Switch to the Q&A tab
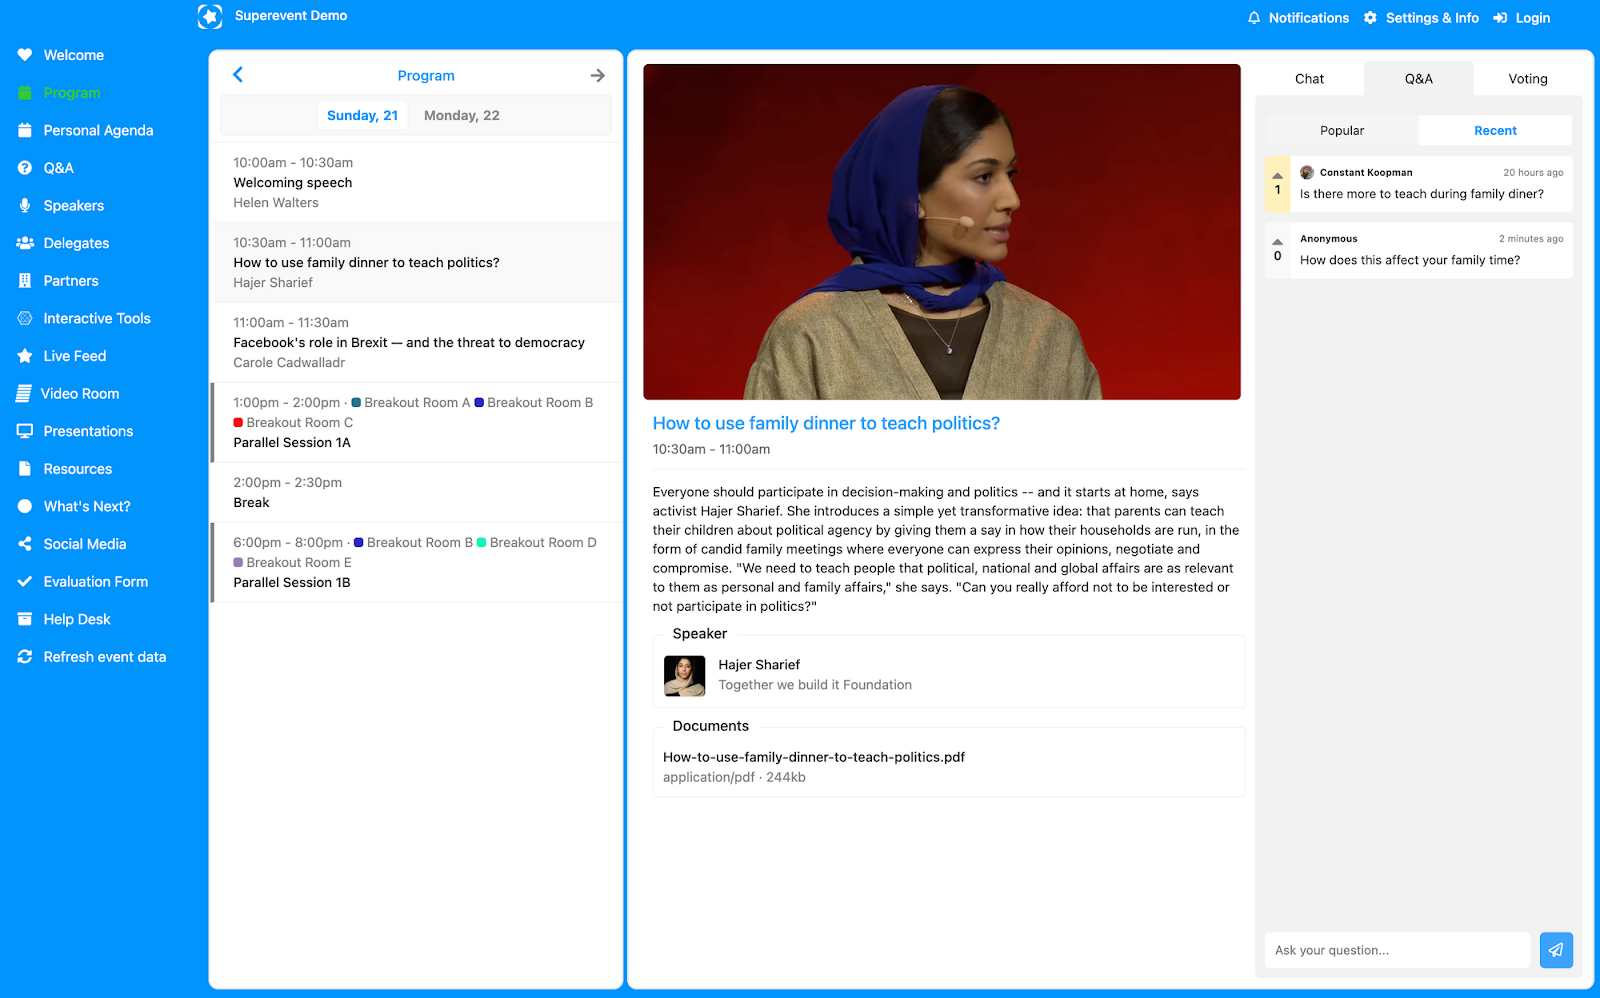The image size is (1600, 998). 1418,79
